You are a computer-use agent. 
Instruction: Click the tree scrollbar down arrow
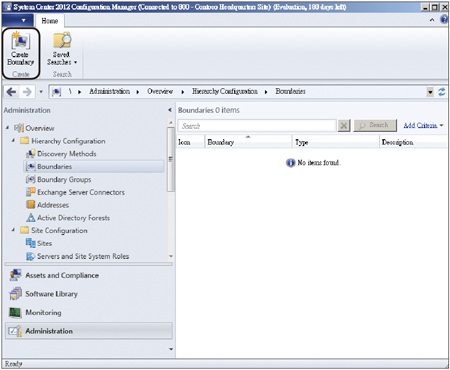click(x=171, y=256)
